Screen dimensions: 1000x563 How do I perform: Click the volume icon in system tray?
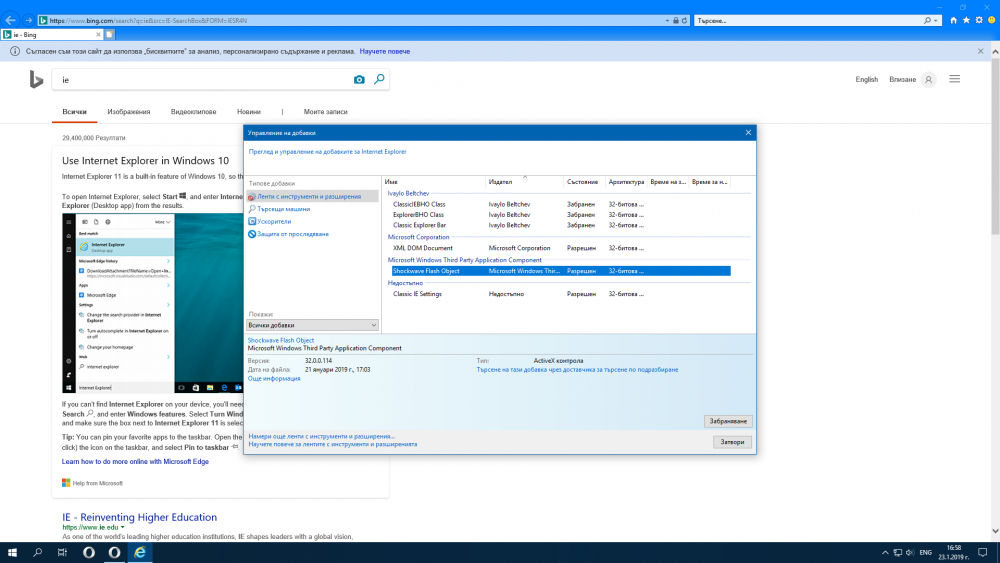(x=910, y=552)
